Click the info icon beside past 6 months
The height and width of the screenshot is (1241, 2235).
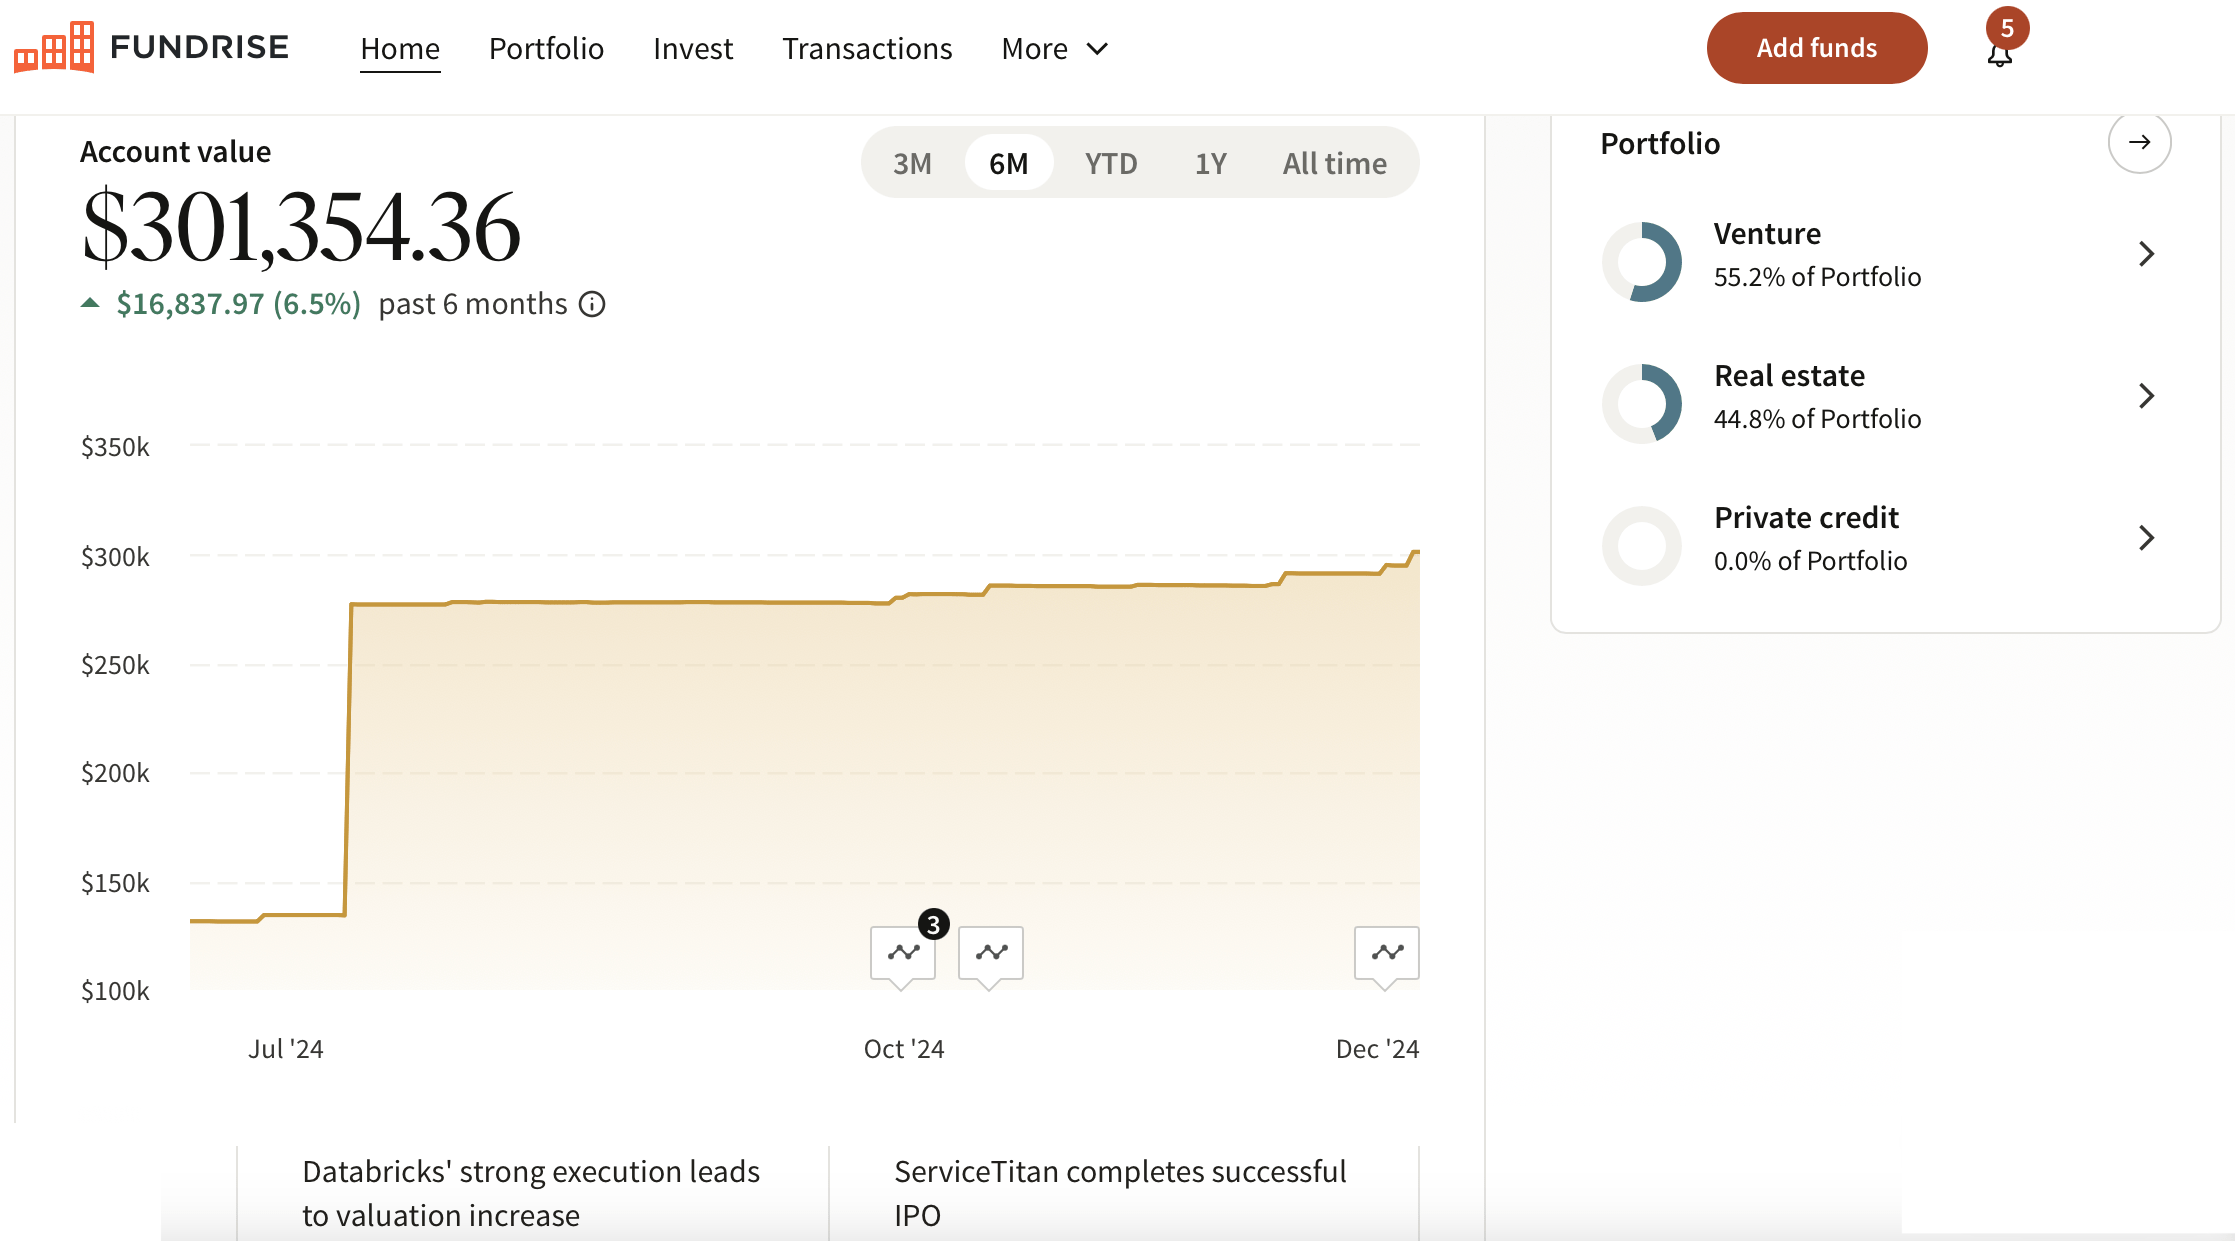point(592,304)
